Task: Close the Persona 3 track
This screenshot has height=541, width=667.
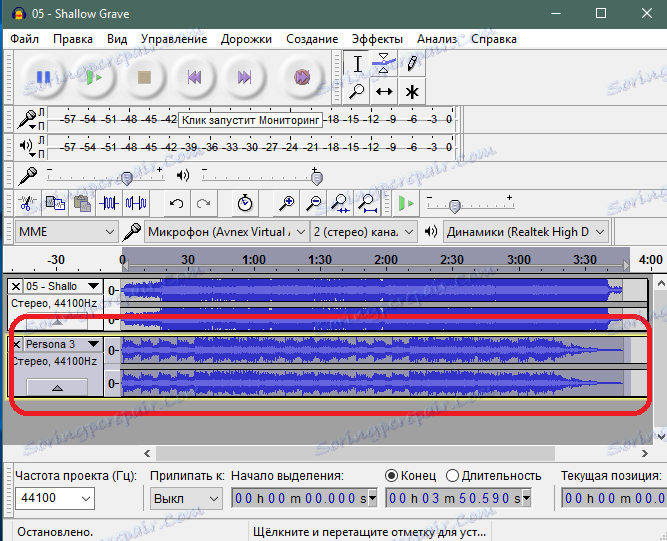Action: click(x=16, y=344)
